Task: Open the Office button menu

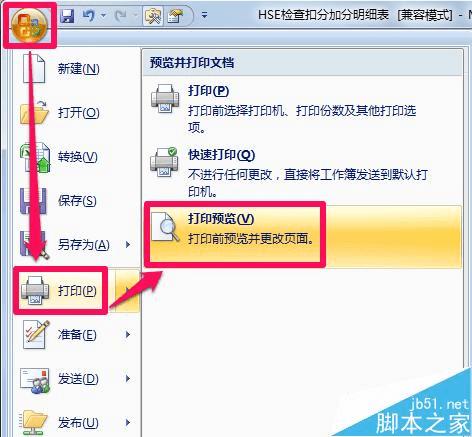Action: click(x=29, y=25)
